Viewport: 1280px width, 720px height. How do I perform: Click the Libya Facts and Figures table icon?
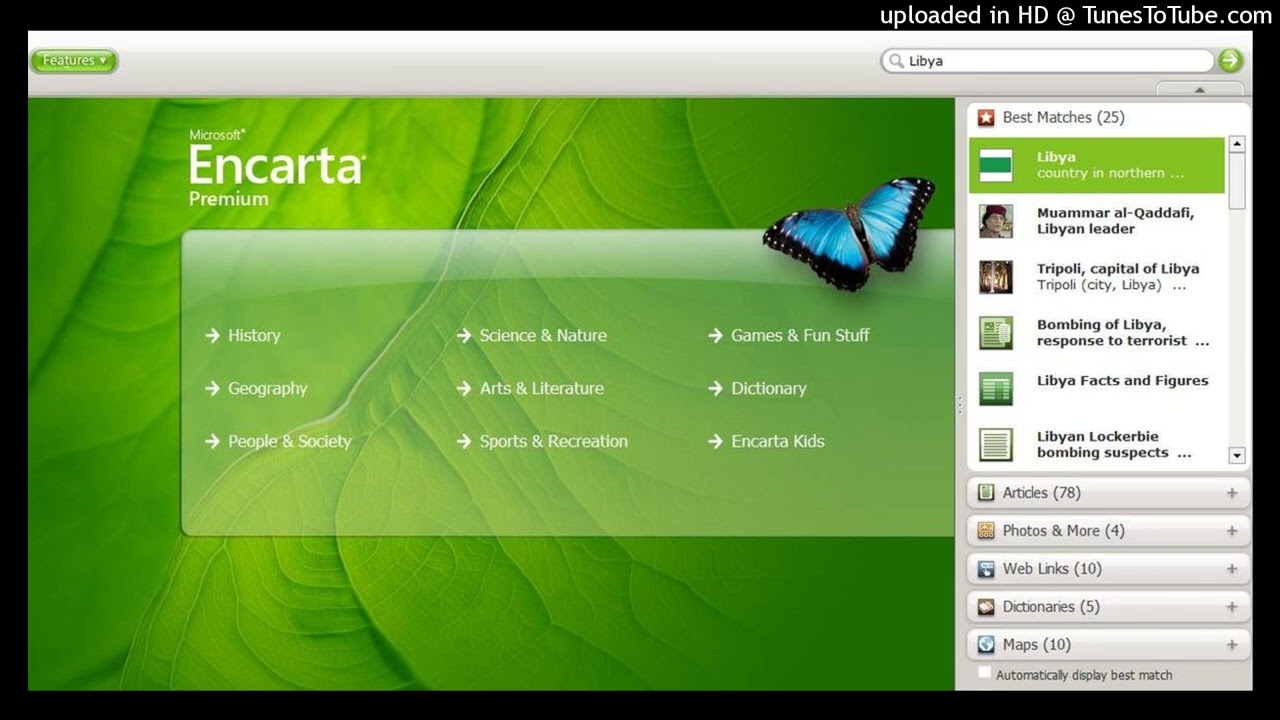[996, 389]
